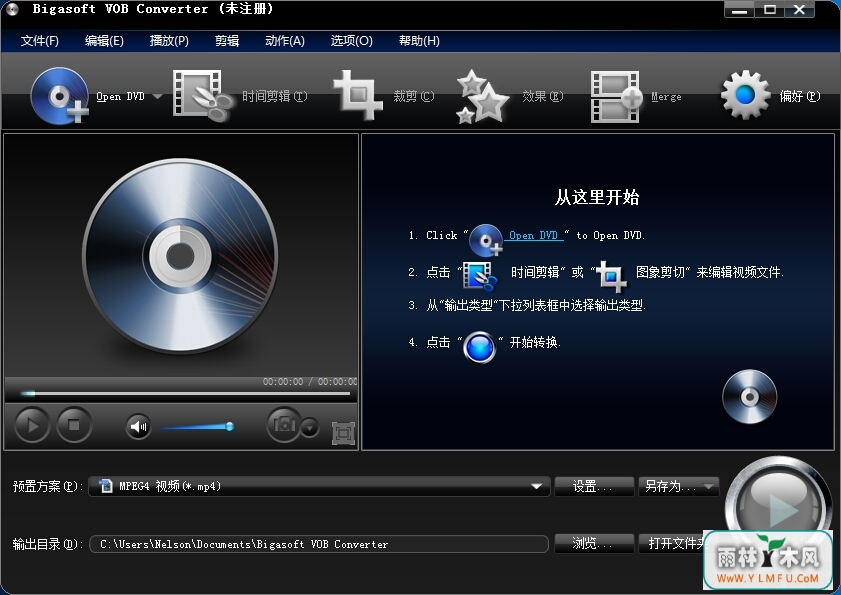
Task: Click the stop button in preview panel
Action: 74,425
